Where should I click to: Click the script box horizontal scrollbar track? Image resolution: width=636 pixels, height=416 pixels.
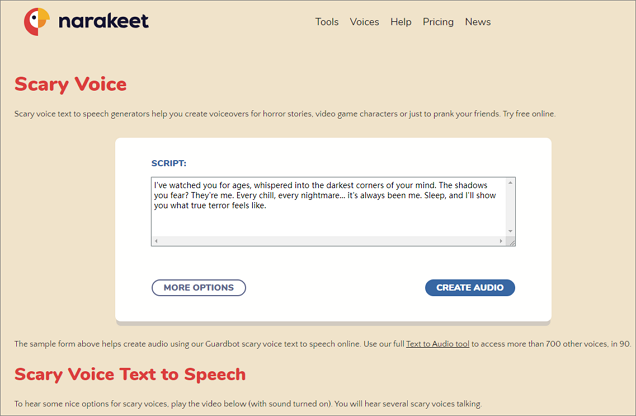coord(330,241)
